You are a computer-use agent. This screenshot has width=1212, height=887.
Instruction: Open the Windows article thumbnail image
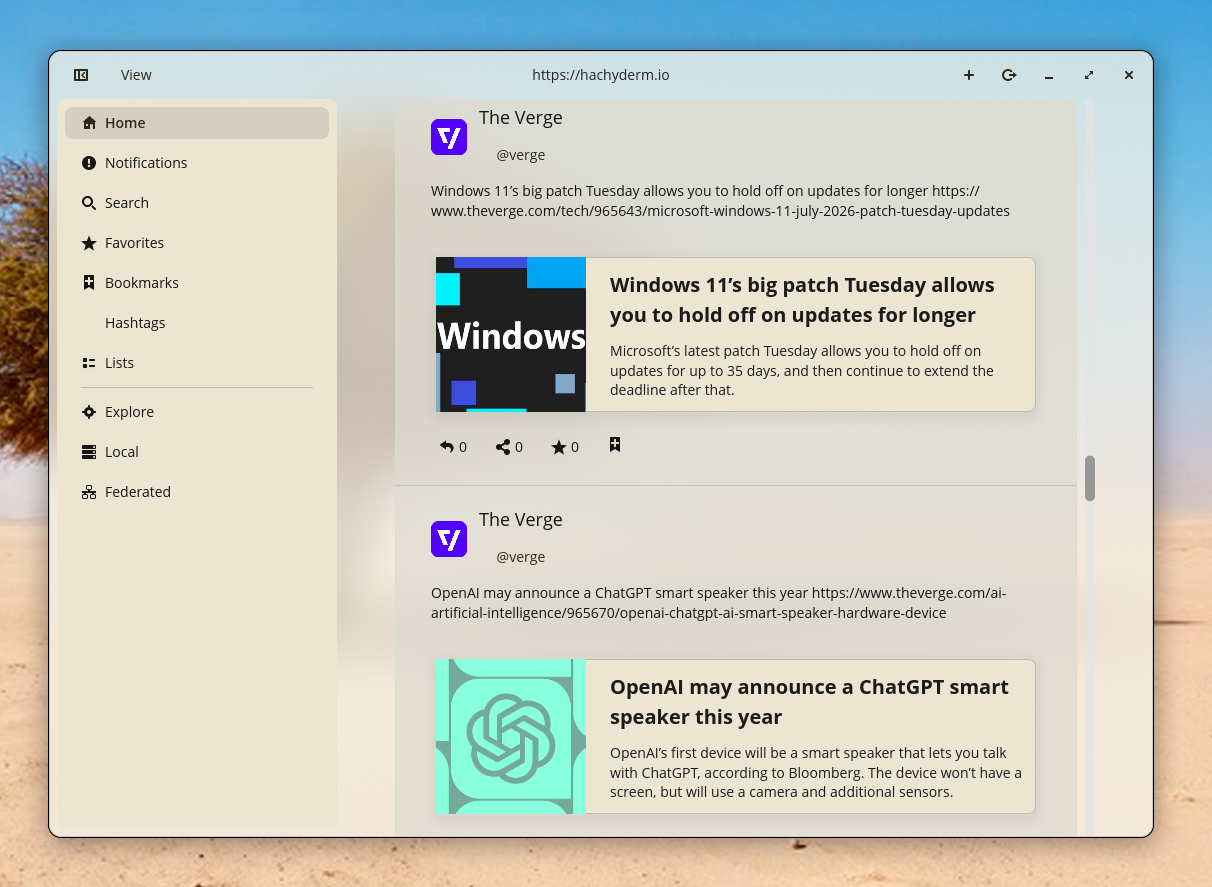[x=511, y=334]
